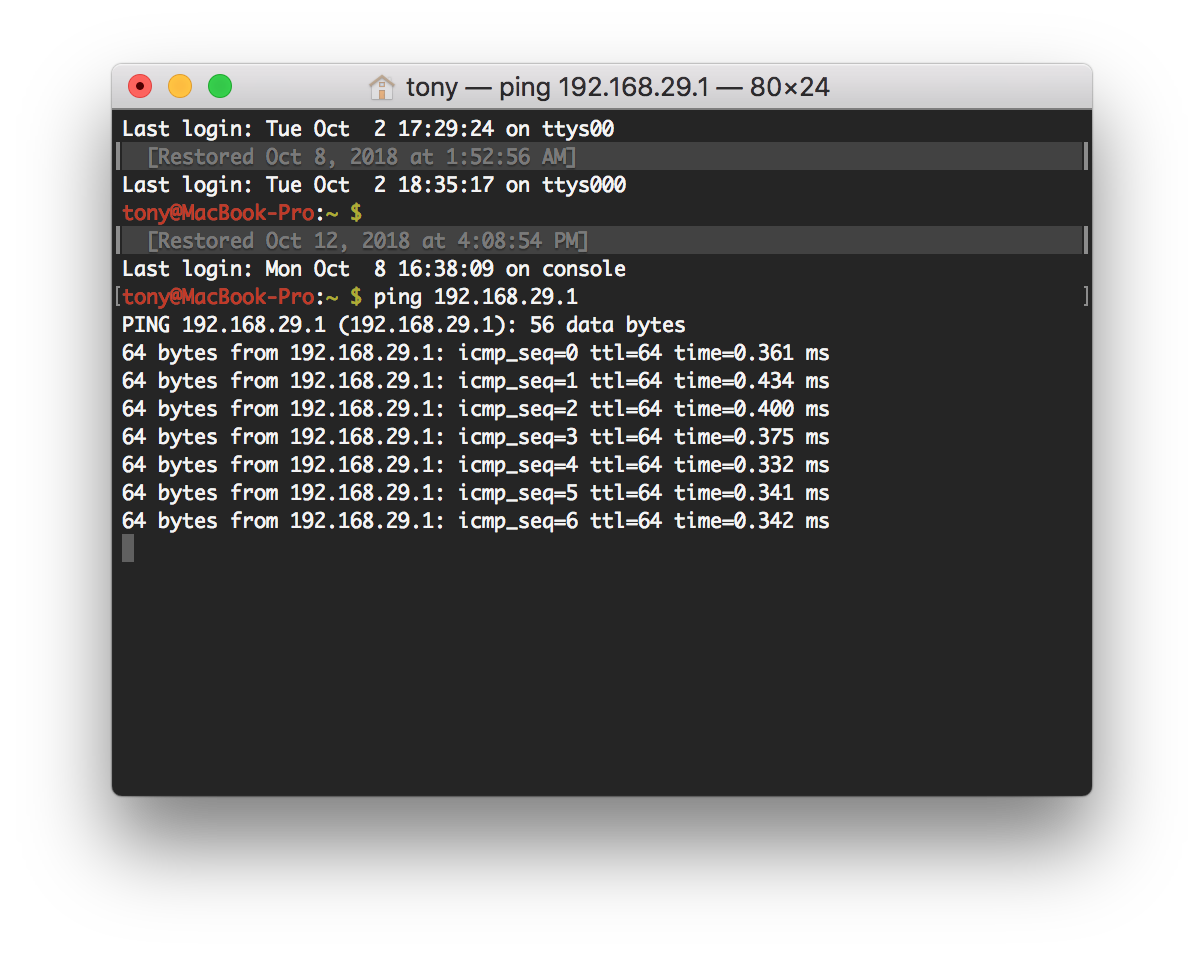The image size is (1204, 956).
Task: Minimize the Terminal using the yellow button
Action: 180,87
